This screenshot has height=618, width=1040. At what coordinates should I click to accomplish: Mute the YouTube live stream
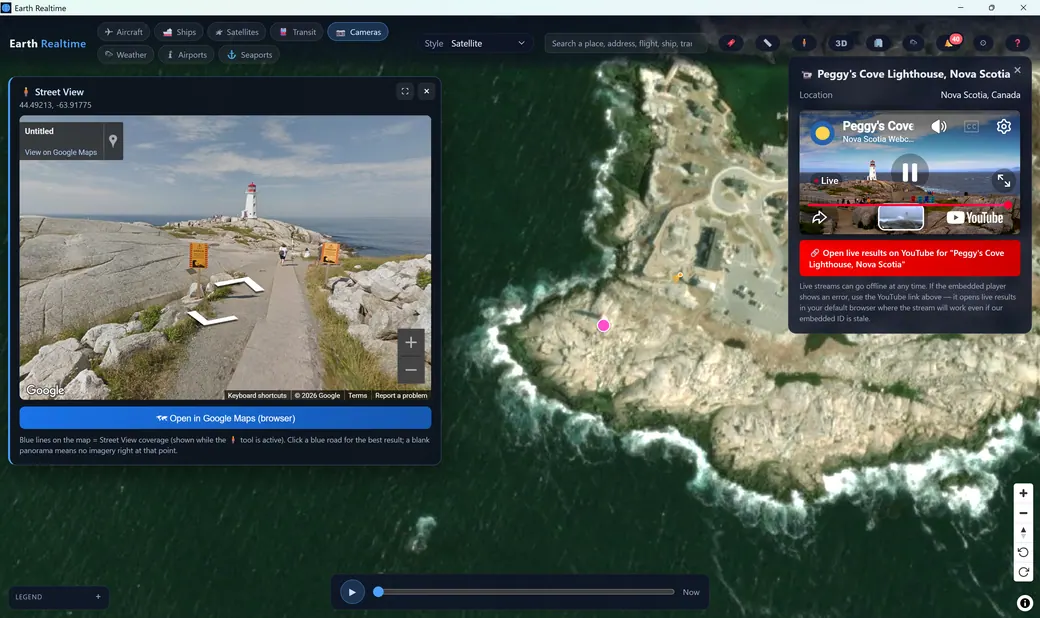click(x=939, y=126)
